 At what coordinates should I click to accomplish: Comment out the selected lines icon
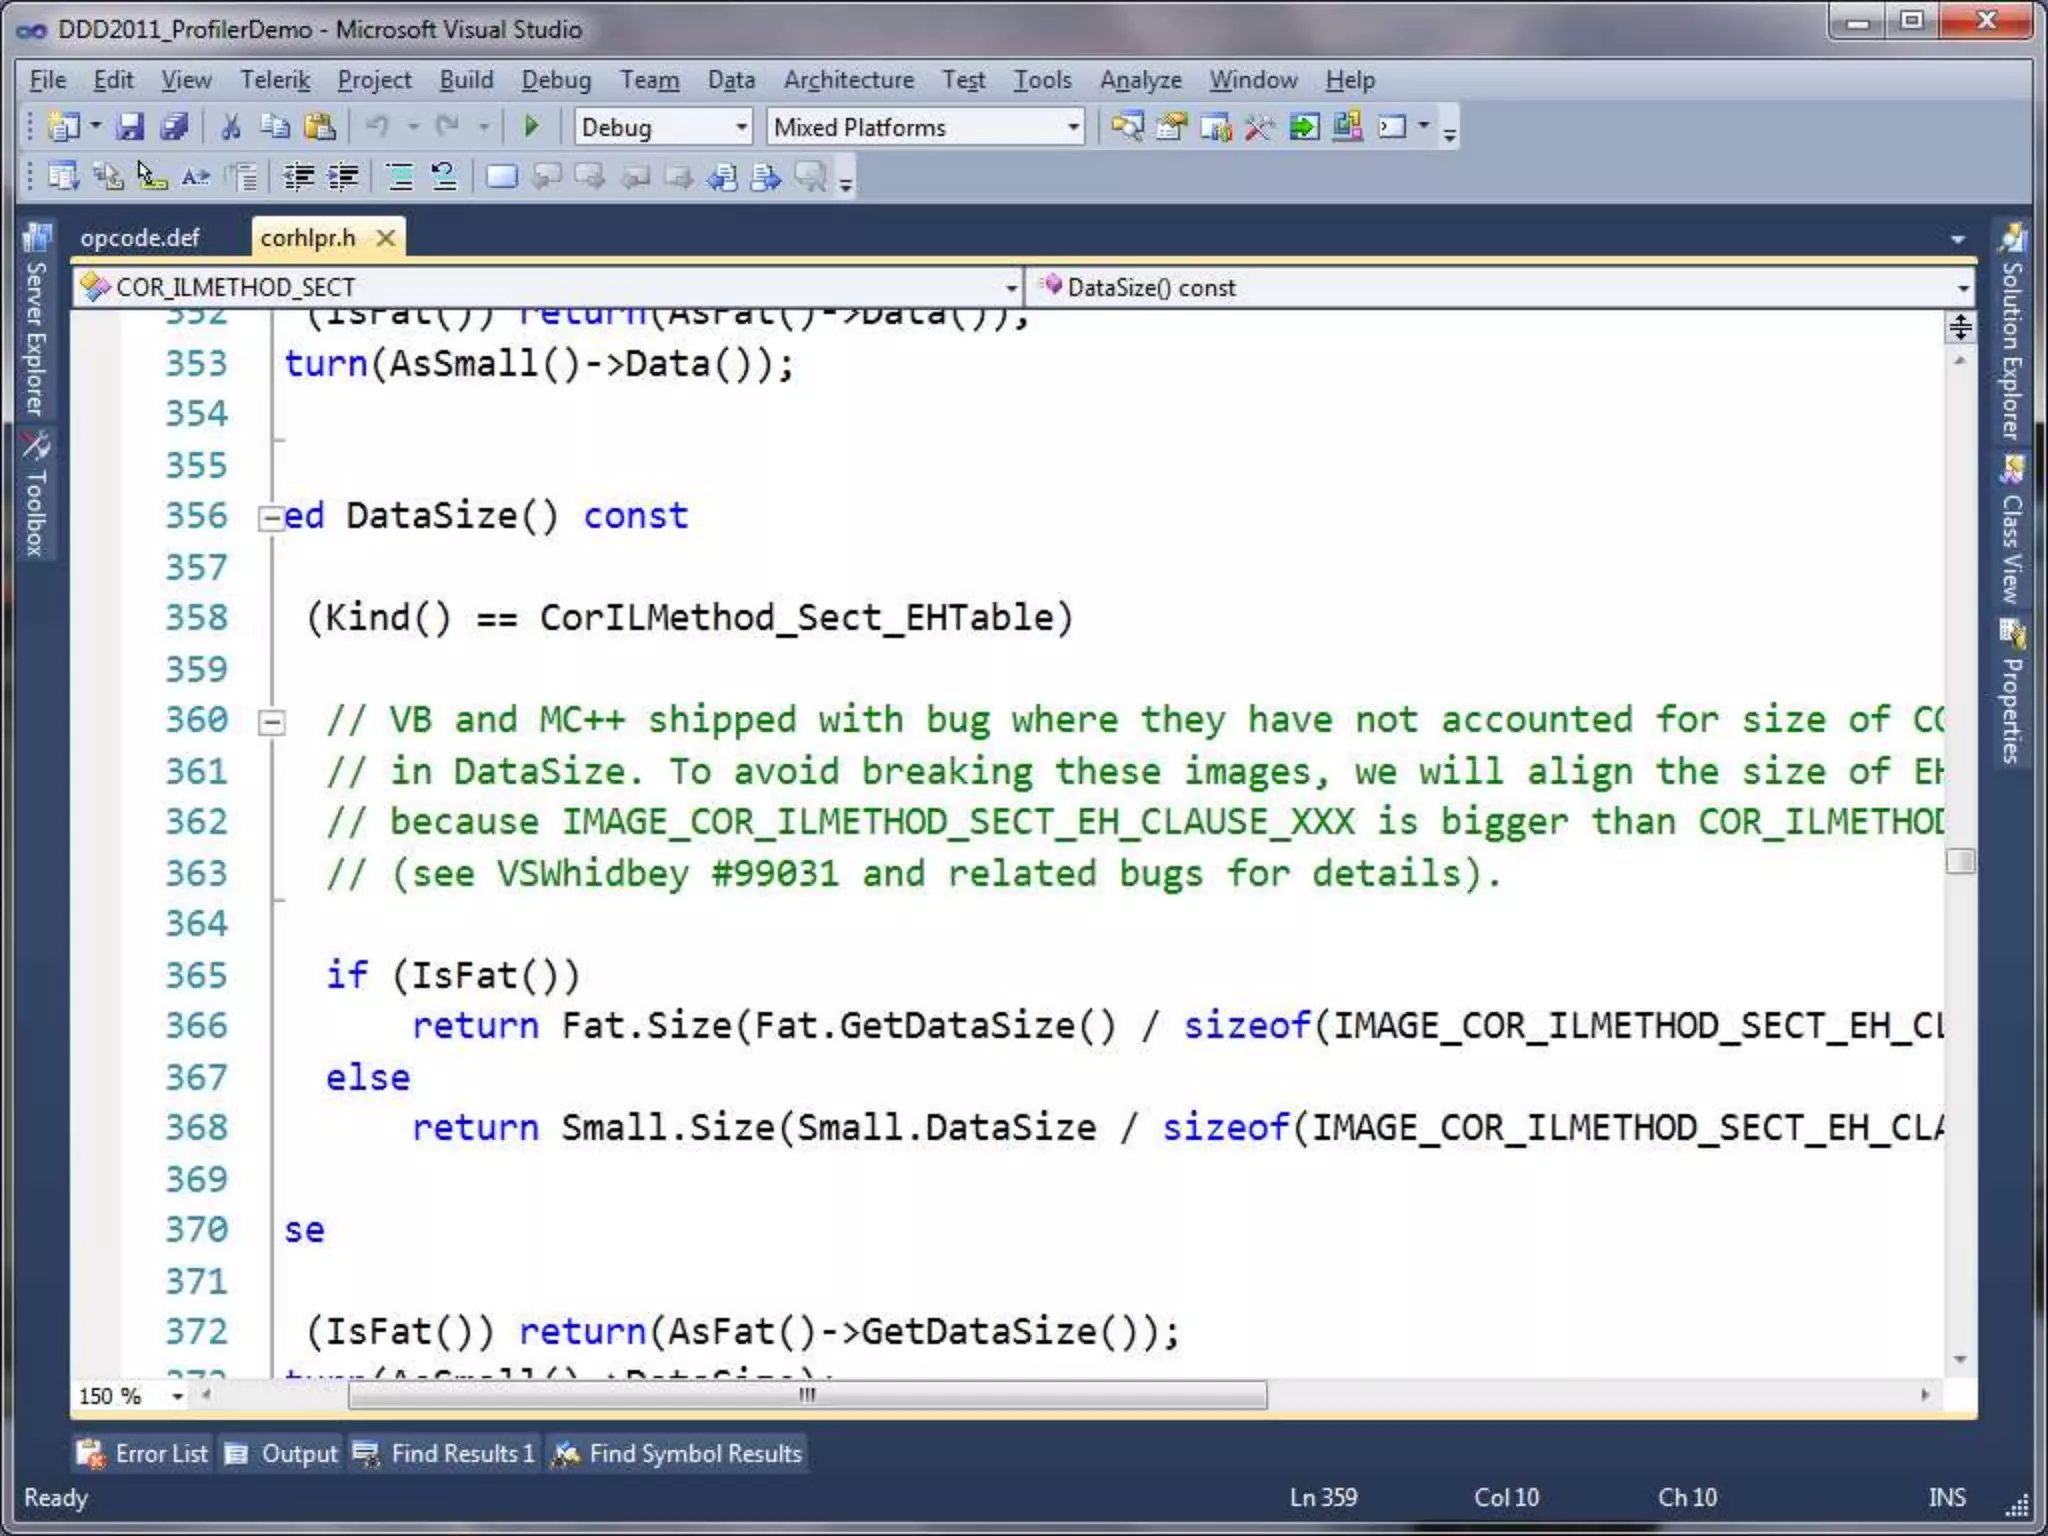[400, 177]
